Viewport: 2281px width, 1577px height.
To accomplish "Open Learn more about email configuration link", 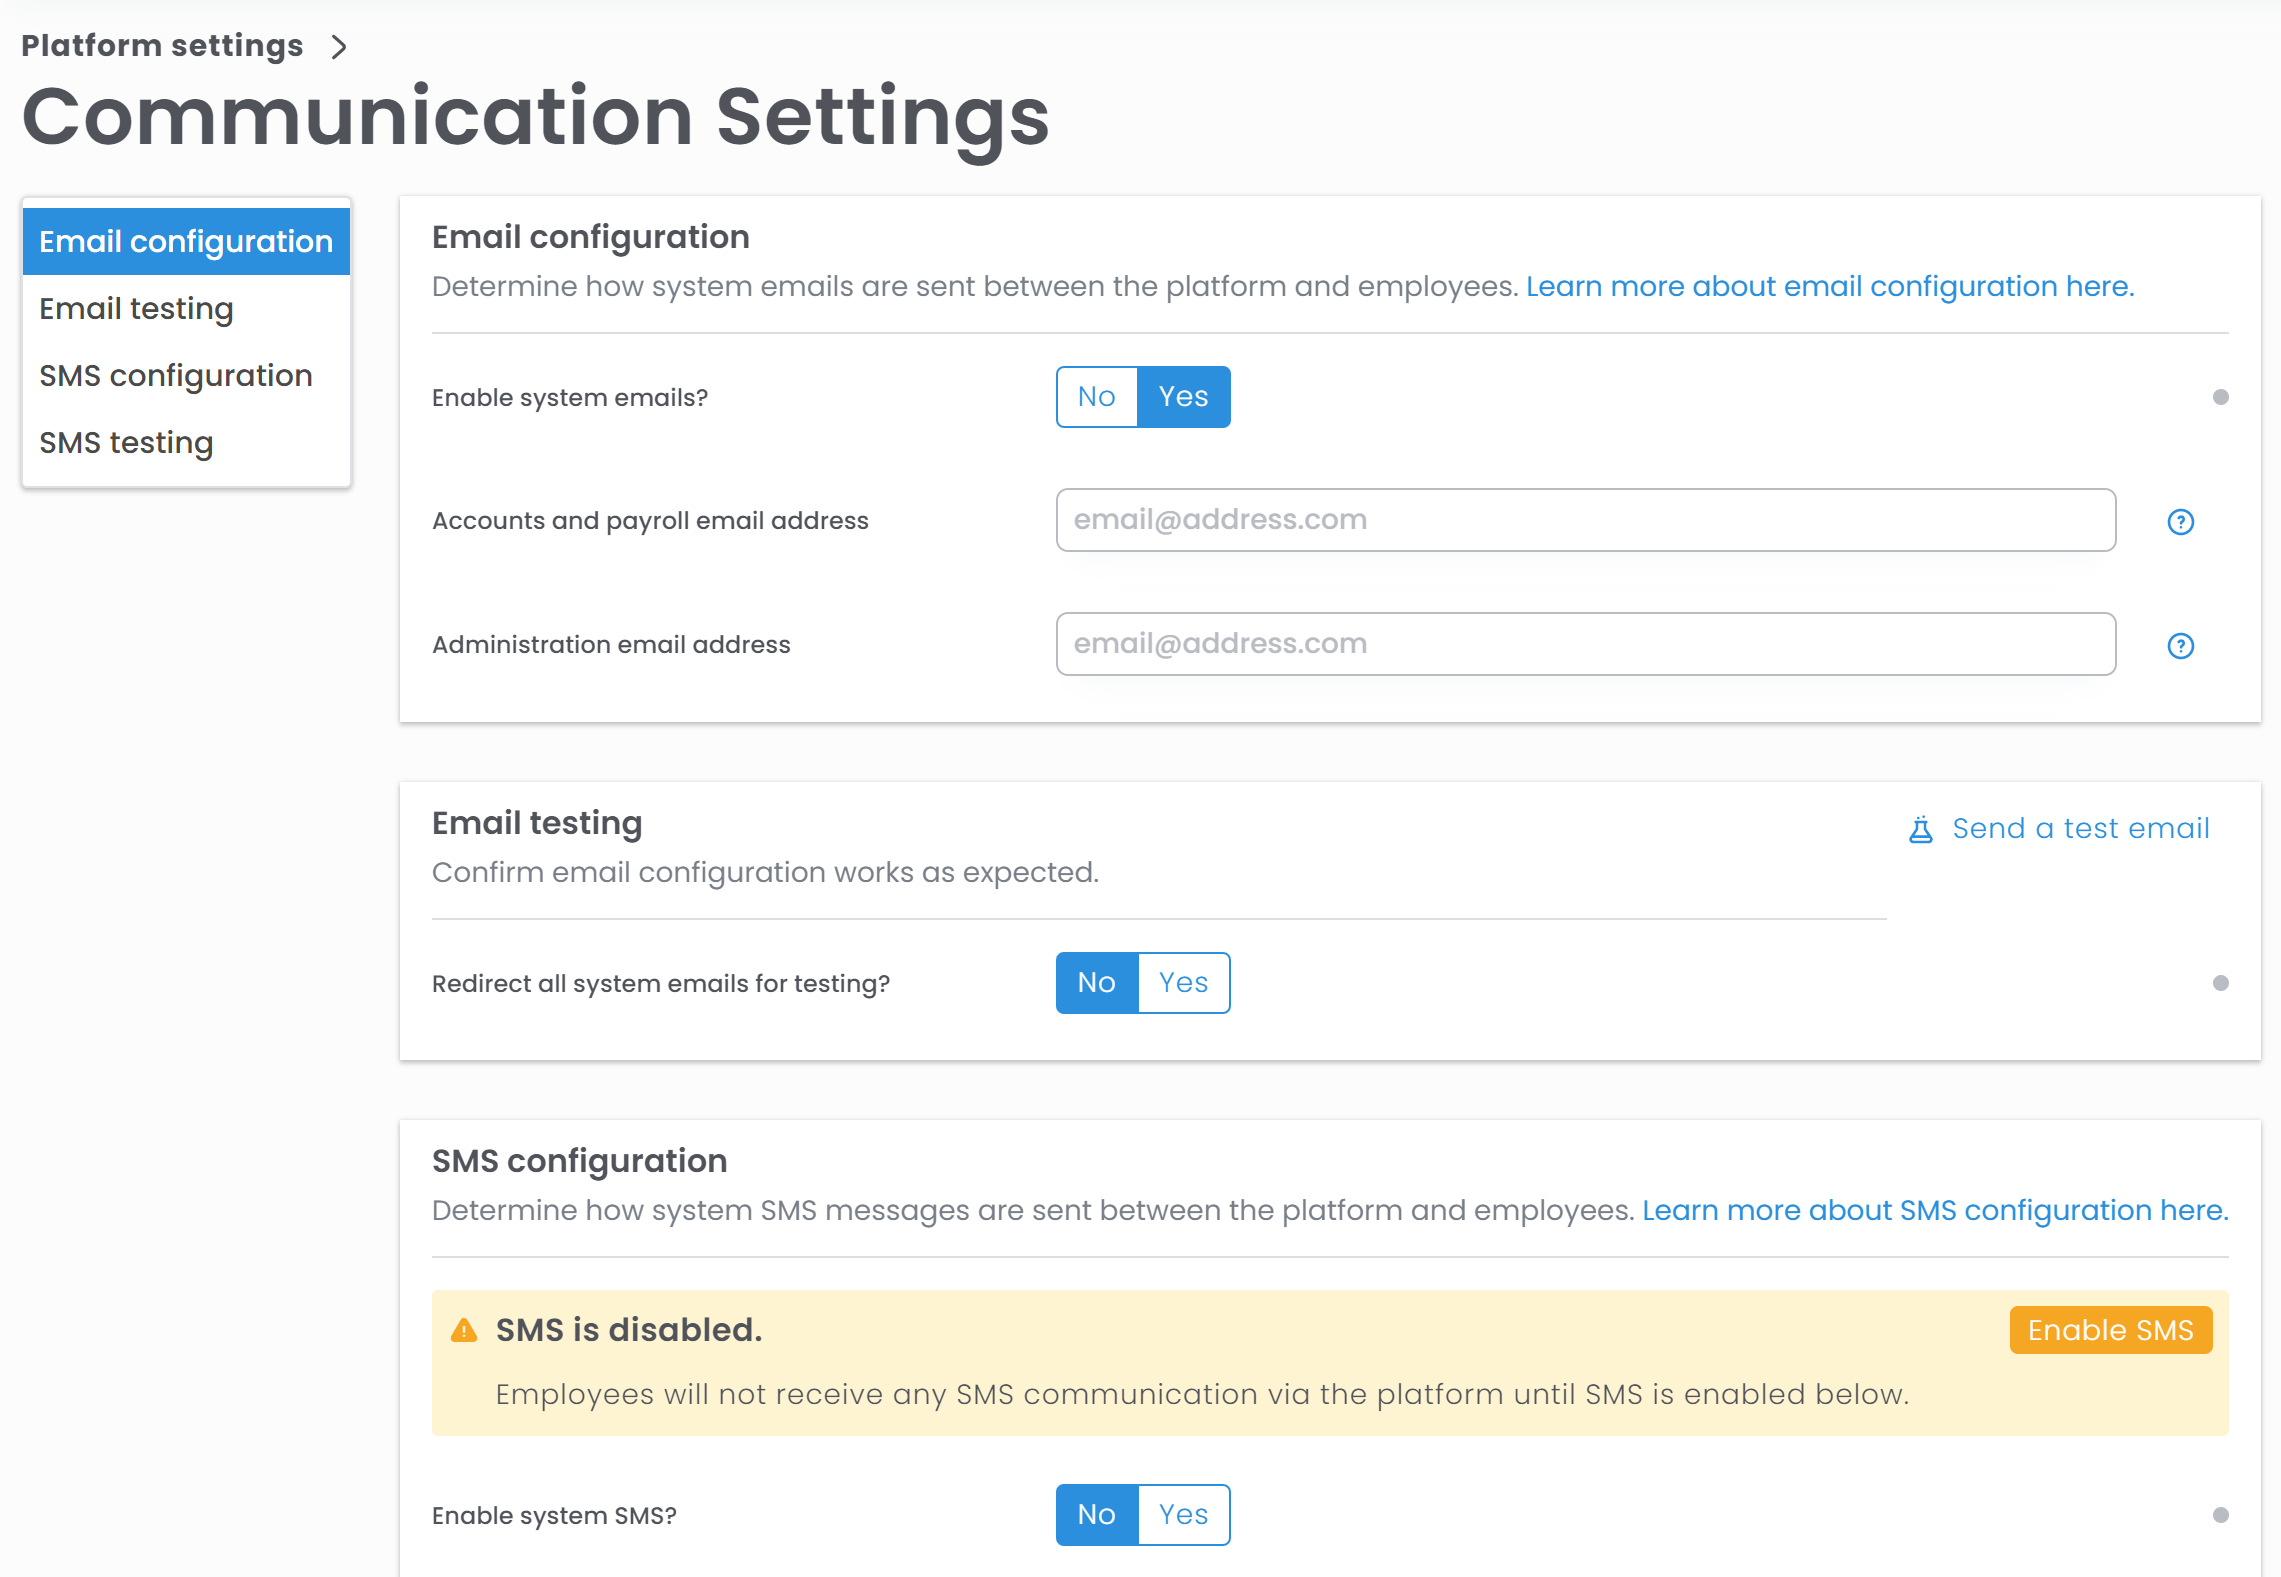I will coord(1829,287).
